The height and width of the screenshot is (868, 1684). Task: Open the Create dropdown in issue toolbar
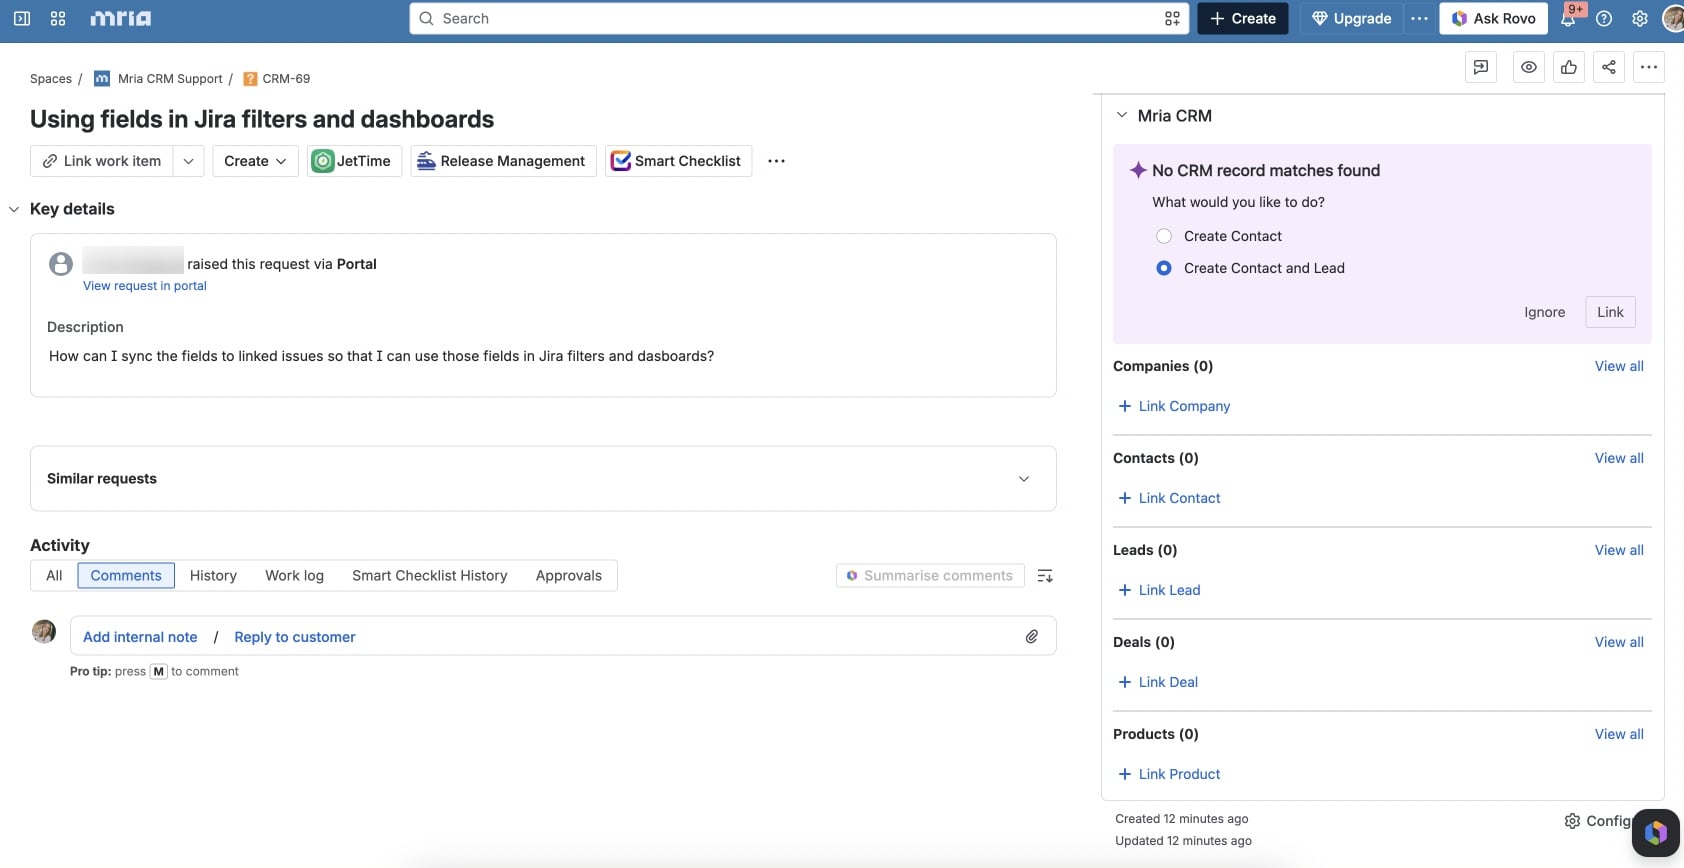click(x=255, y=161)
